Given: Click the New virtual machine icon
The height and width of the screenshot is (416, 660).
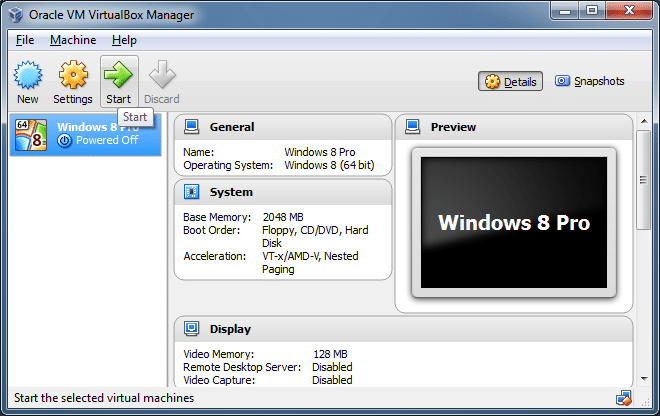Looking at the screenshot, I should click(x=28, y=75).
